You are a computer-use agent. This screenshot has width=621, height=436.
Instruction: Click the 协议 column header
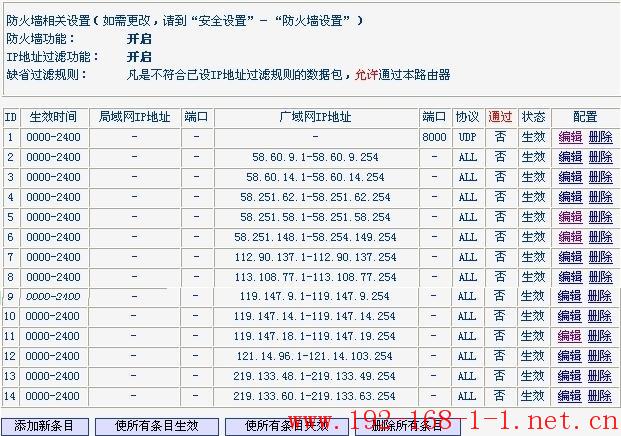[x=468, y=117]
